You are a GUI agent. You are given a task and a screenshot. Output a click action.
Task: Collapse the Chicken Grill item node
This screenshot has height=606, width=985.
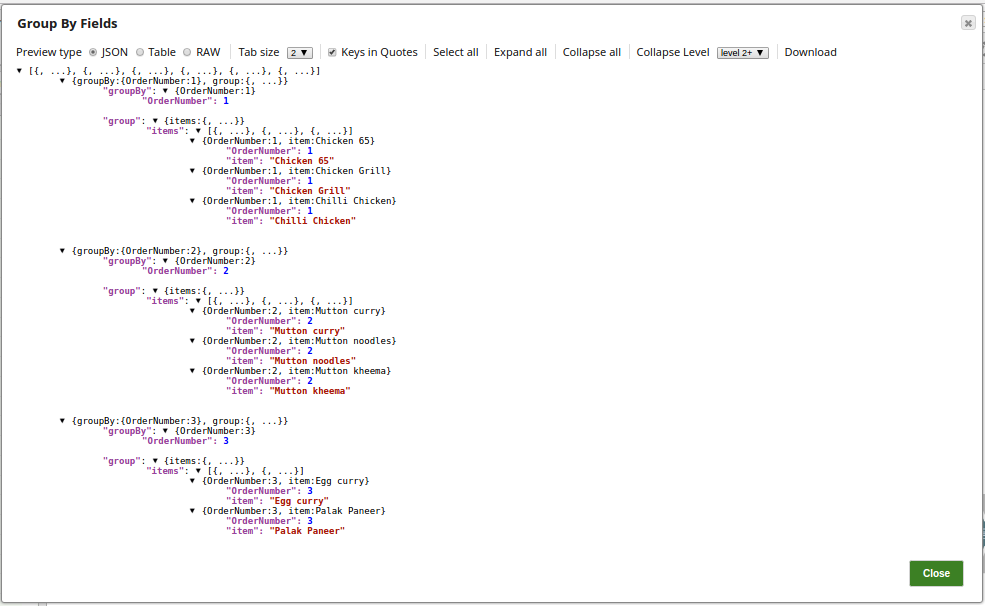click(x=193, y=171)
